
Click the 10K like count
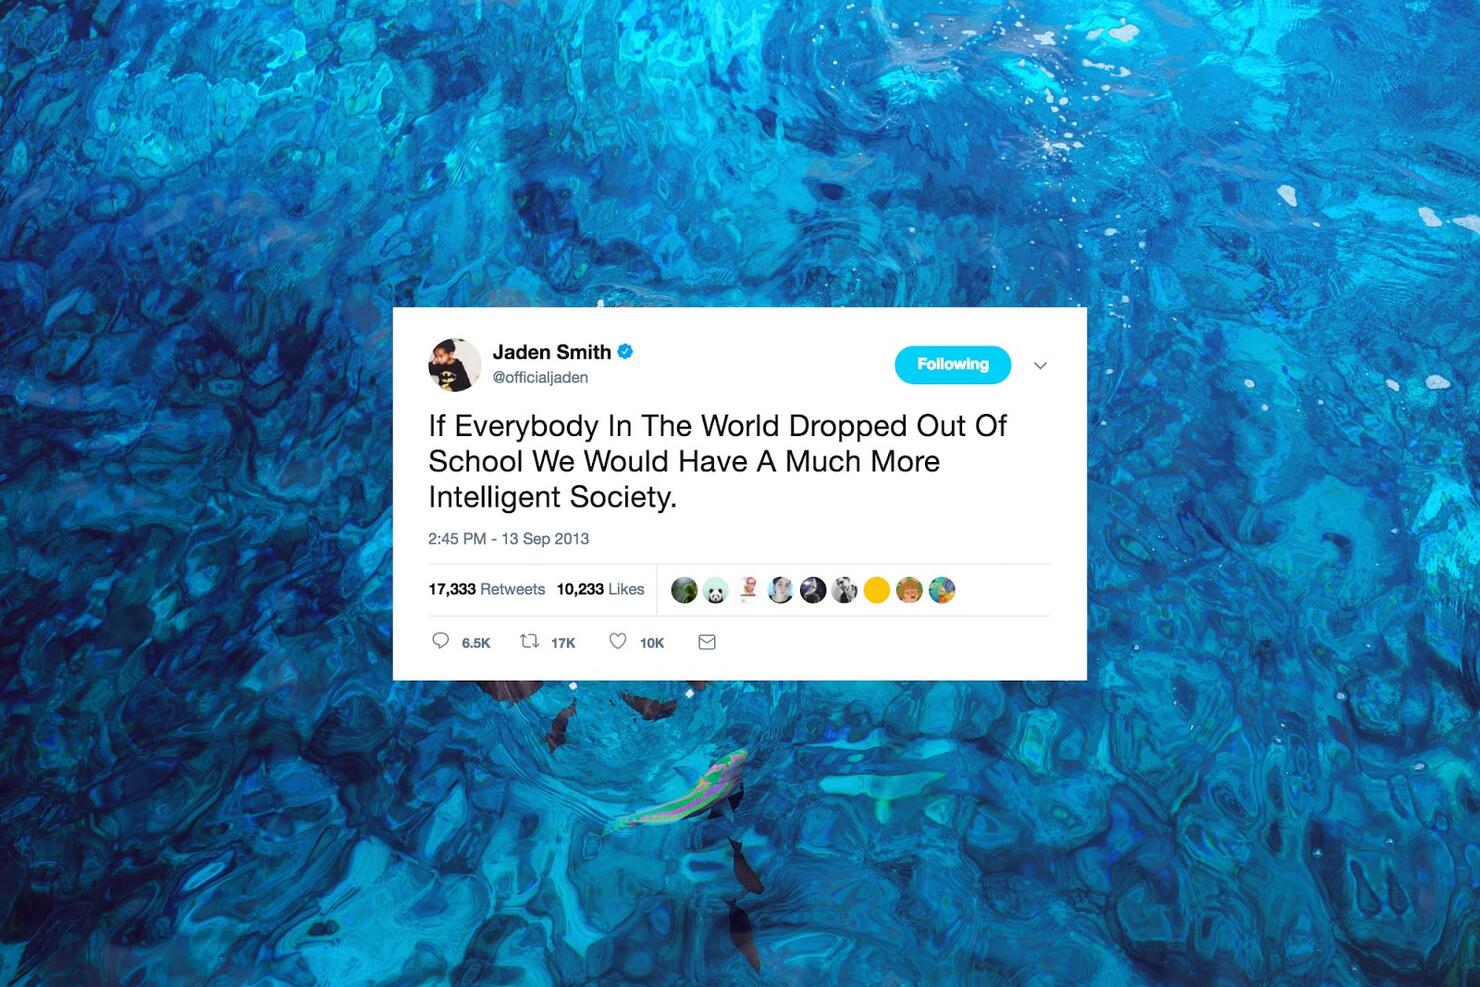tap(652, 643)
